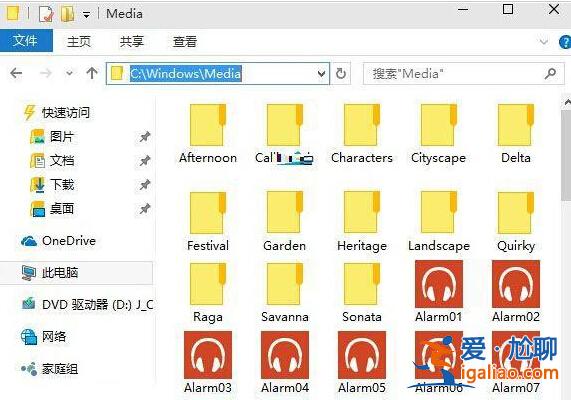Screen dimensions: 571x400
Task: Open the quick access toolbar customize dropdown
Action: 86,15
